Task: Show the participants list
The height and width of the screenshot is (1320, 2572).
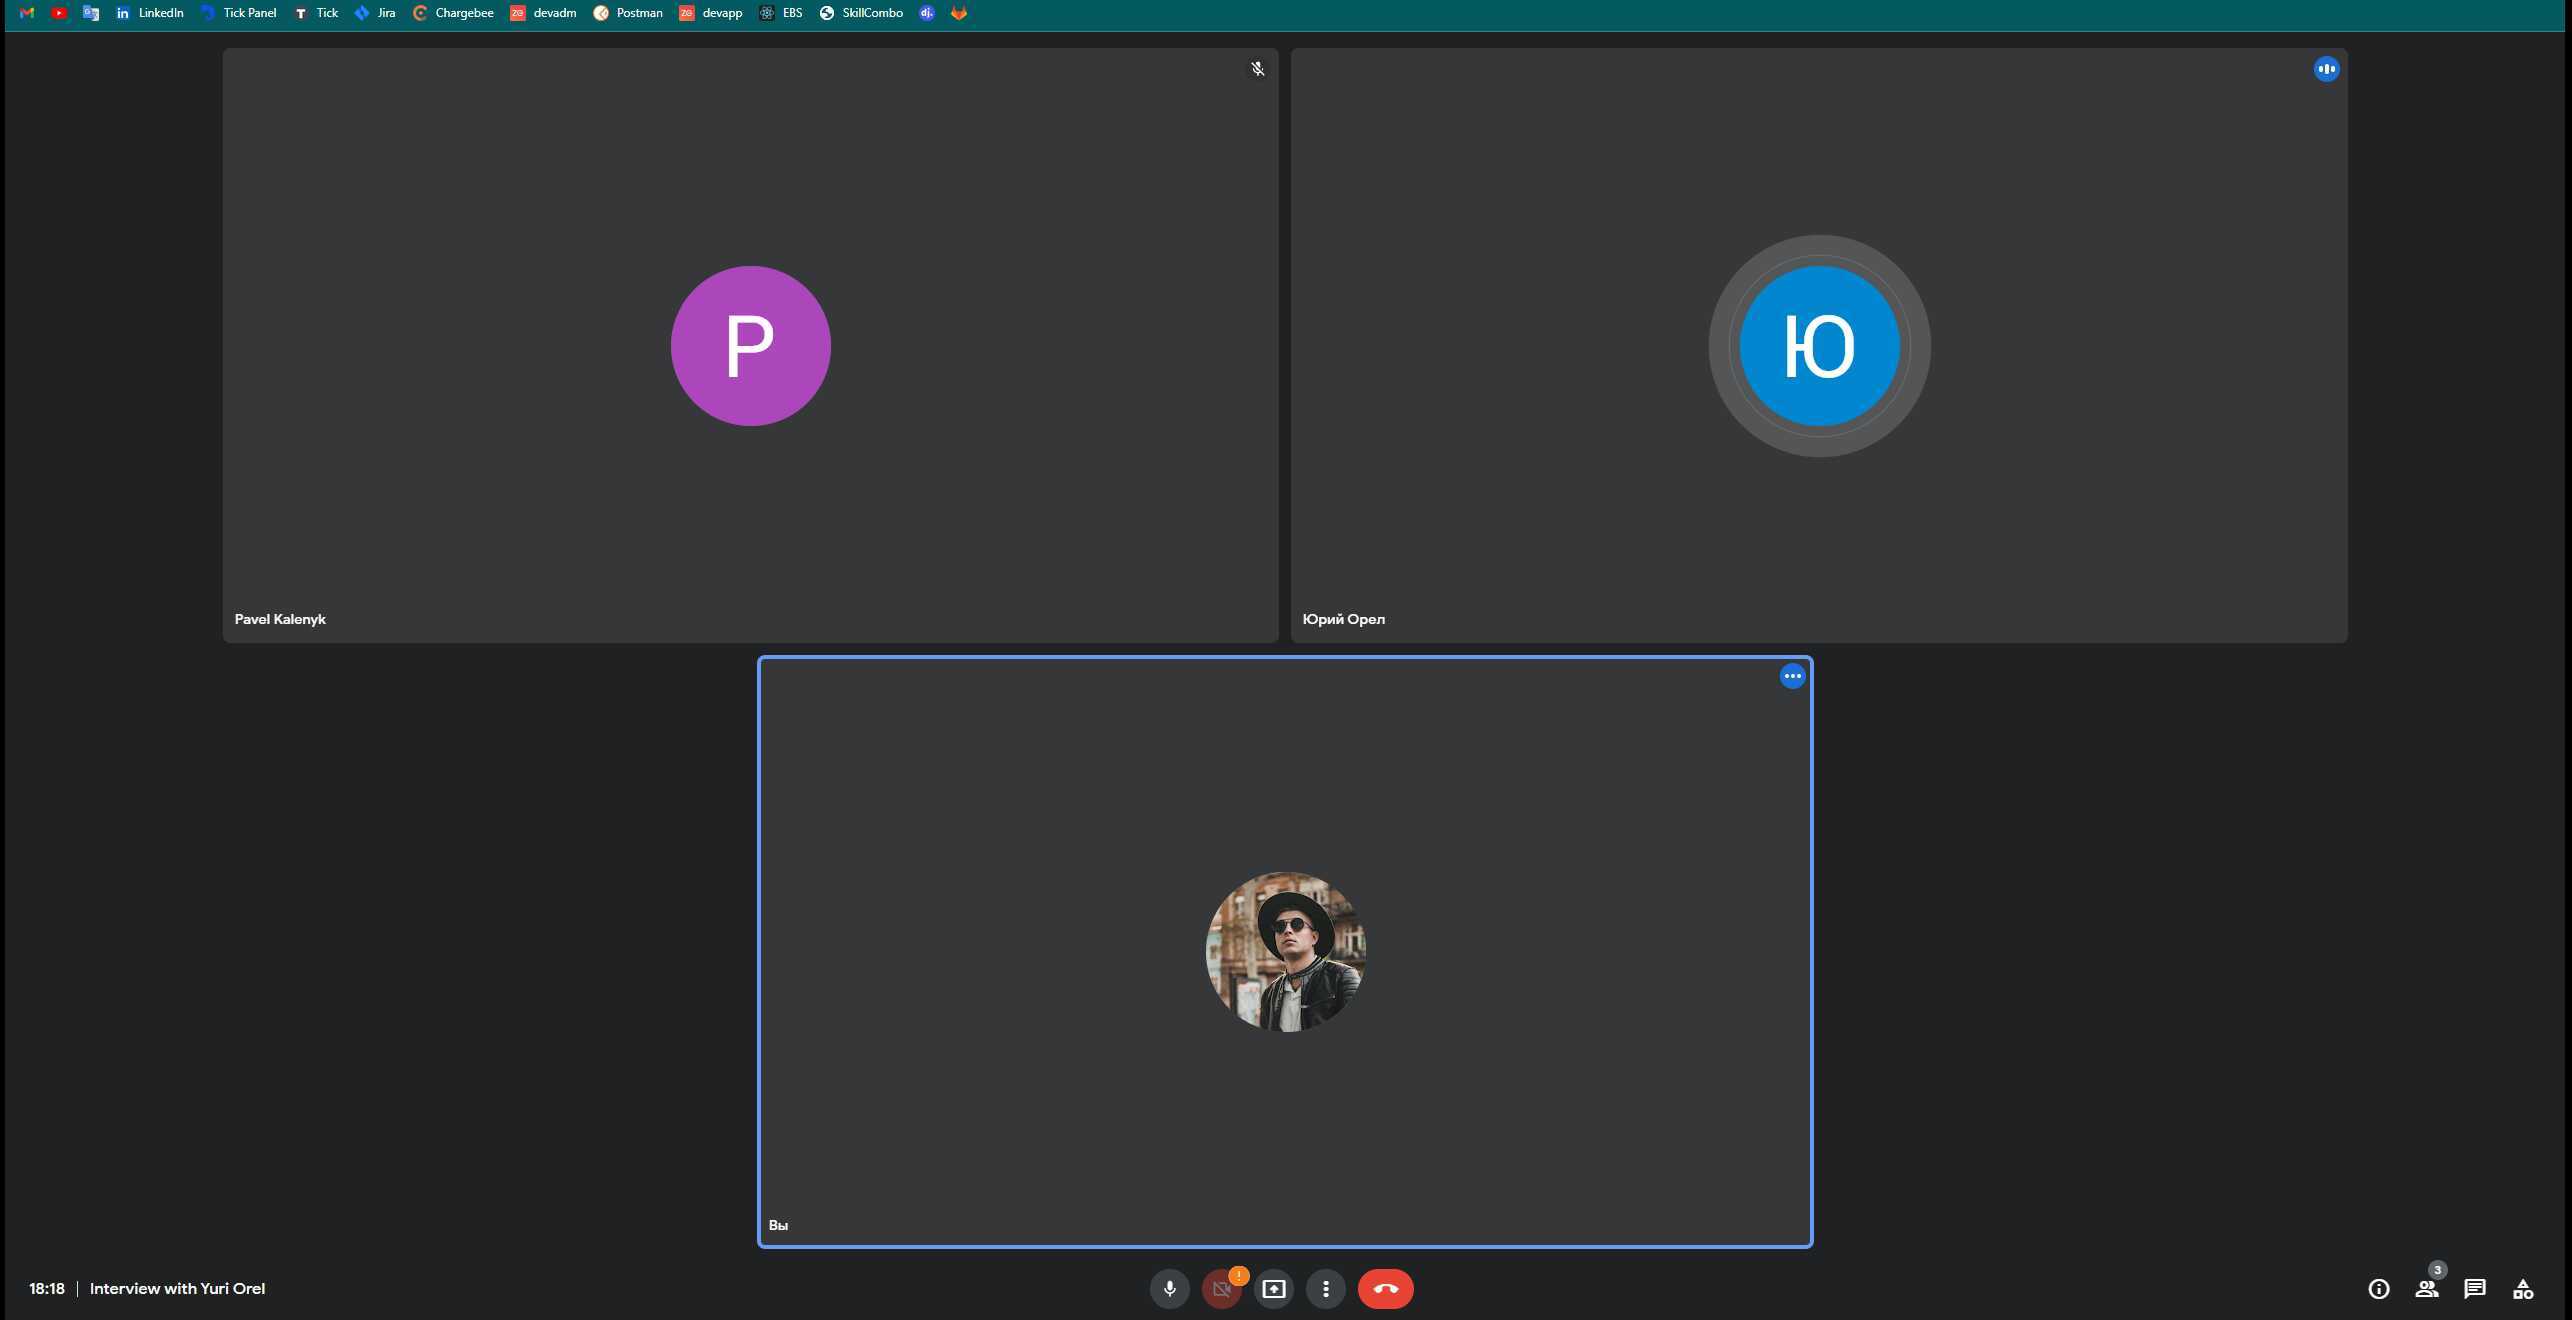Action: coord(2426,1289)
